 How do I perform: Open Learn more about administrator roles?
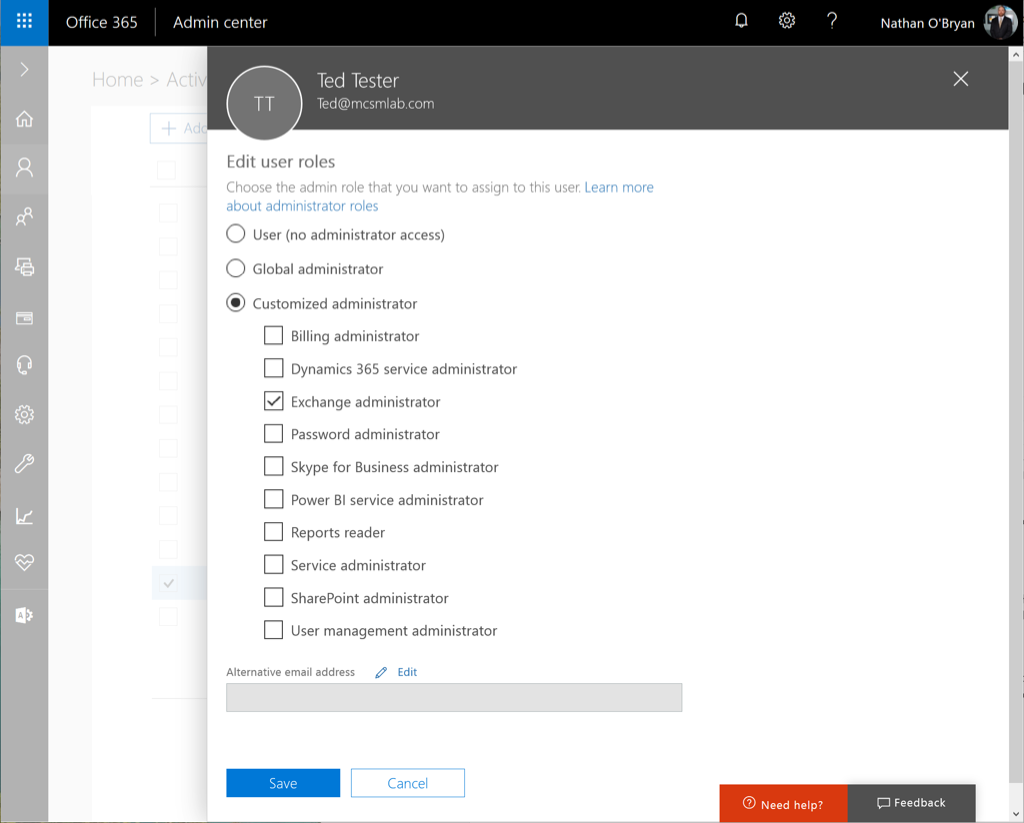[x=619, y=187]
